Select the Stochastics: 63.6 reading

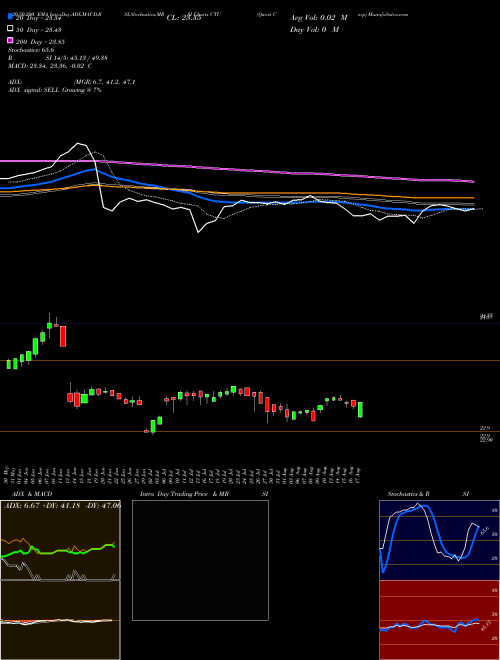point(31,50)
